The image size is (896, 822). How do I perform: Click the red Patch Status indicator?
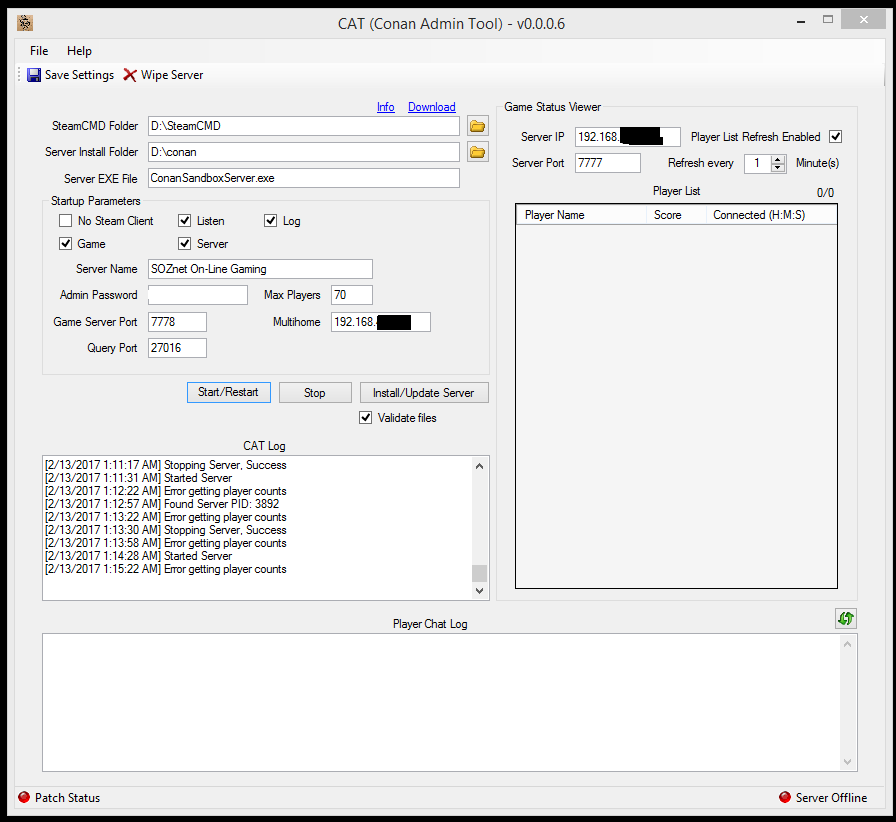click(x=24, y=797)
